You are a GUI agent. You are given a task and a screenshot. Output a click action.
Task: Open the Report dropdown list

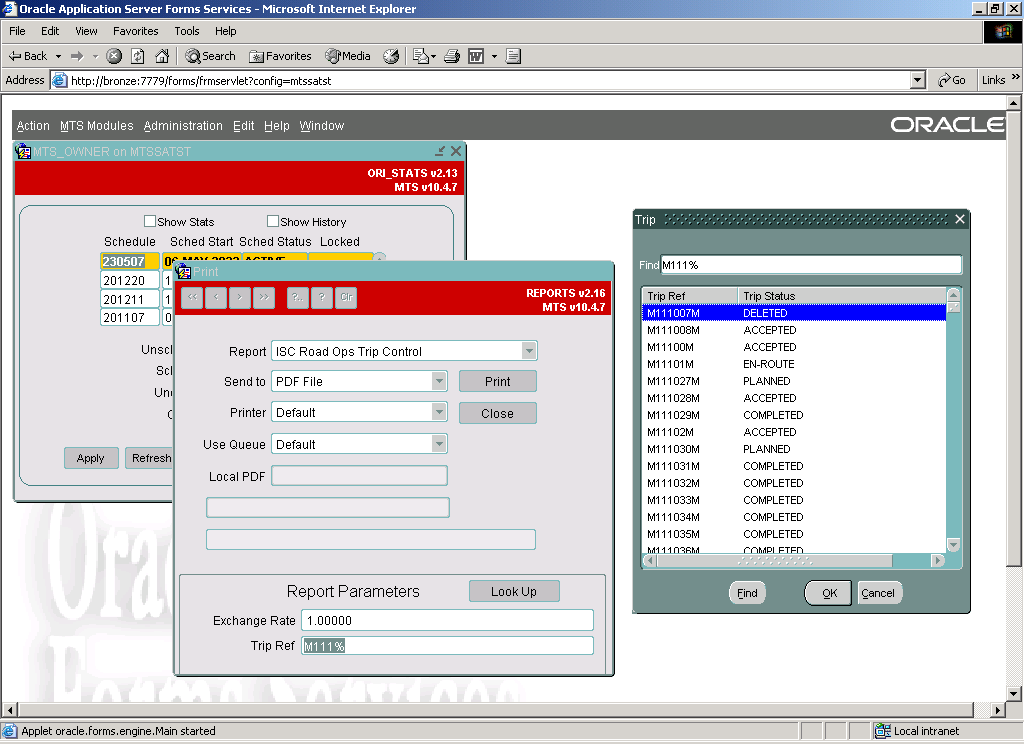pos(529,351)
